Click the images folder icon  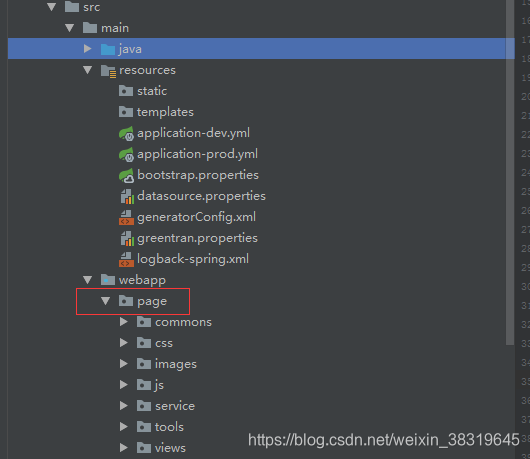click(144, 364)
